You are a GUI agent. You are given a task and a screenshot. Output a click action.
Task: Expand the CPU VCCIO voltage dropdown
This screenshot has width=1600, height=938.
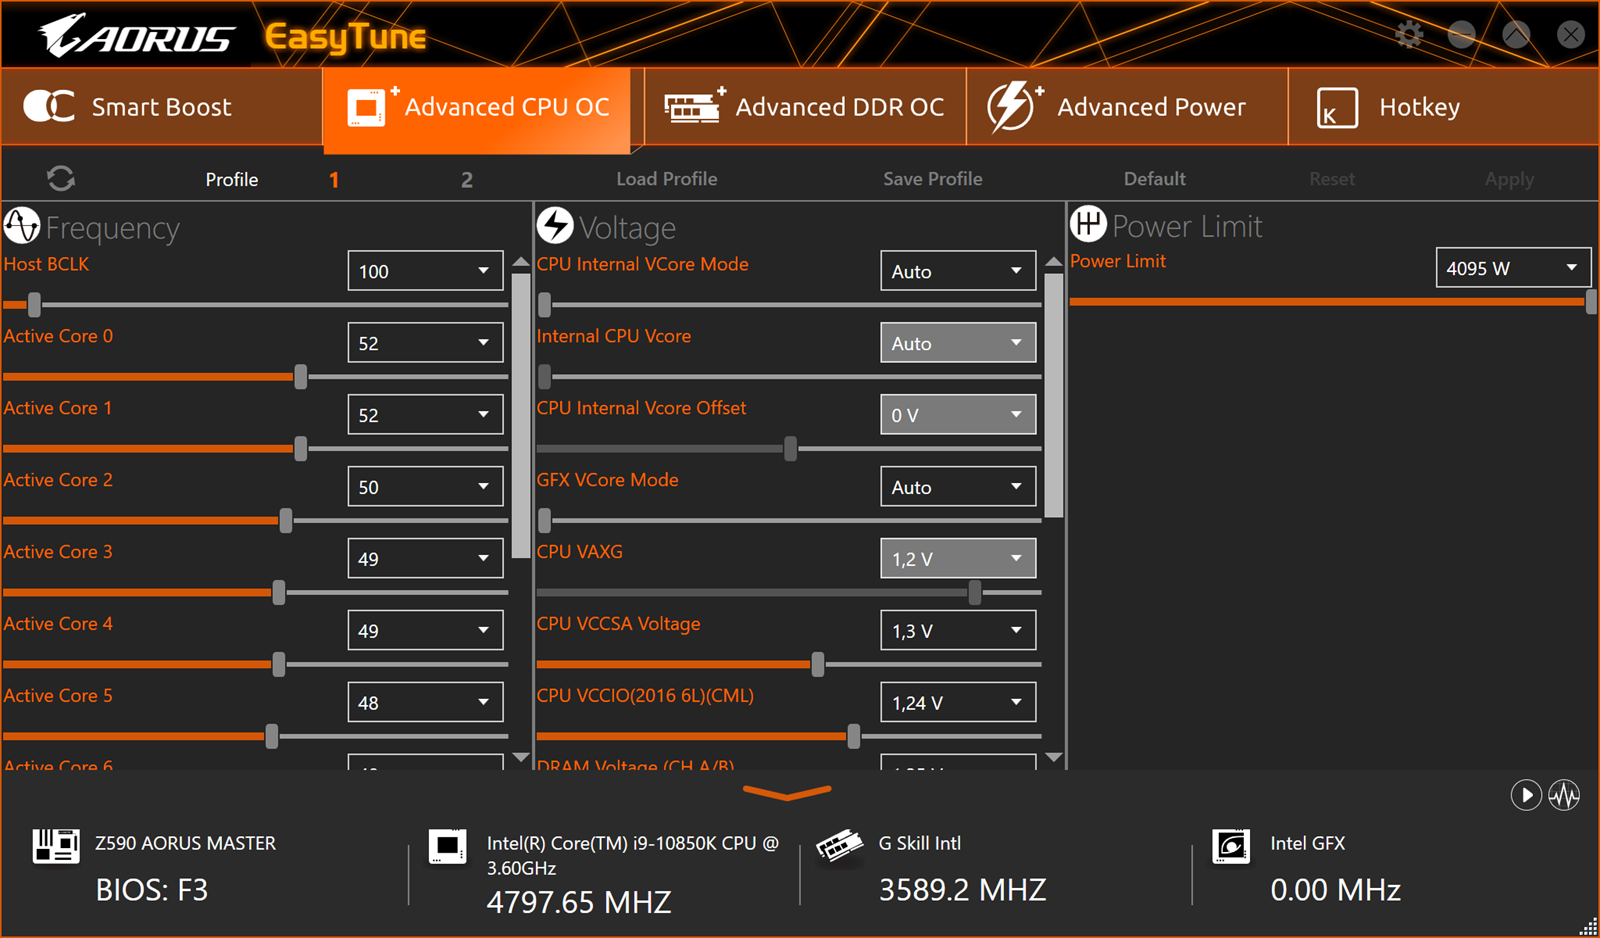pos(958,703)
